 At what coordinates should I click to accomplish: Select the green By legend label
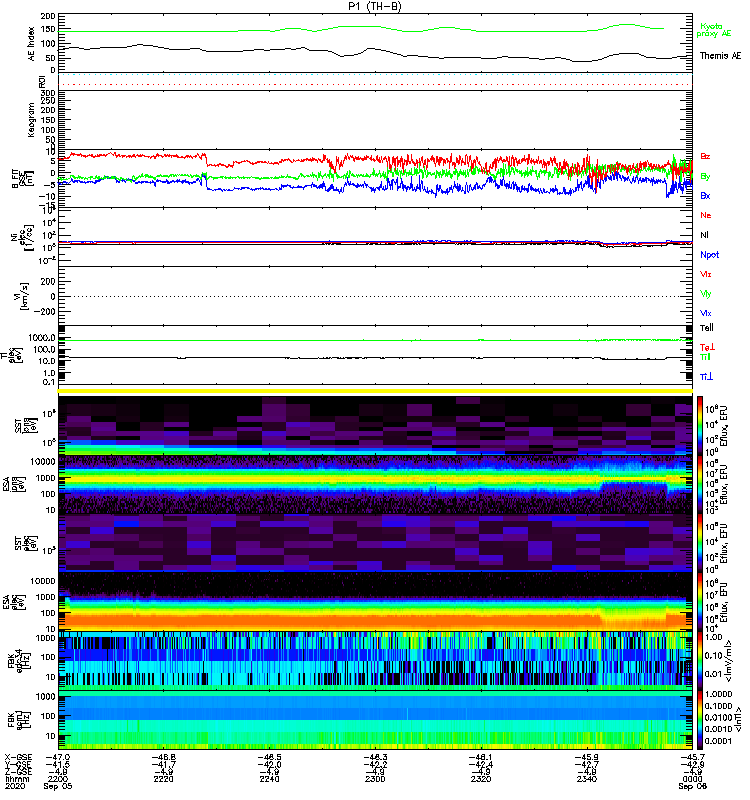[x=705, y=177]
